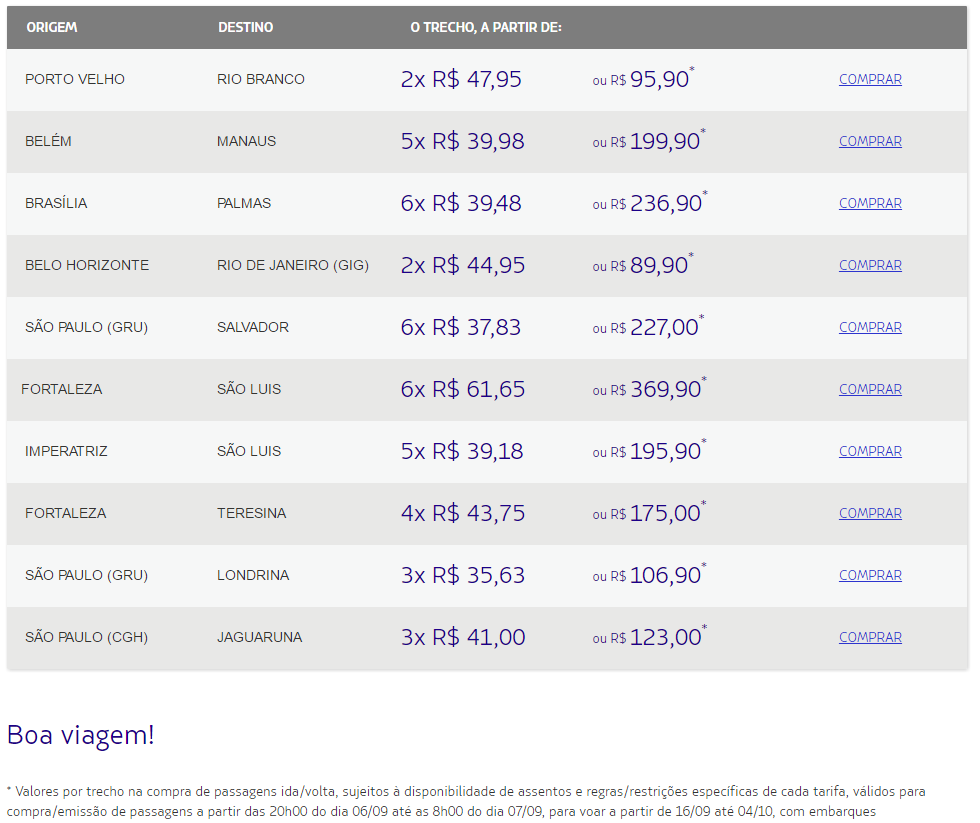Select the '3x R$ 35,63' installment price
Image resolution: width=980 pixels, height=823 pixels.
coord(462,574)
